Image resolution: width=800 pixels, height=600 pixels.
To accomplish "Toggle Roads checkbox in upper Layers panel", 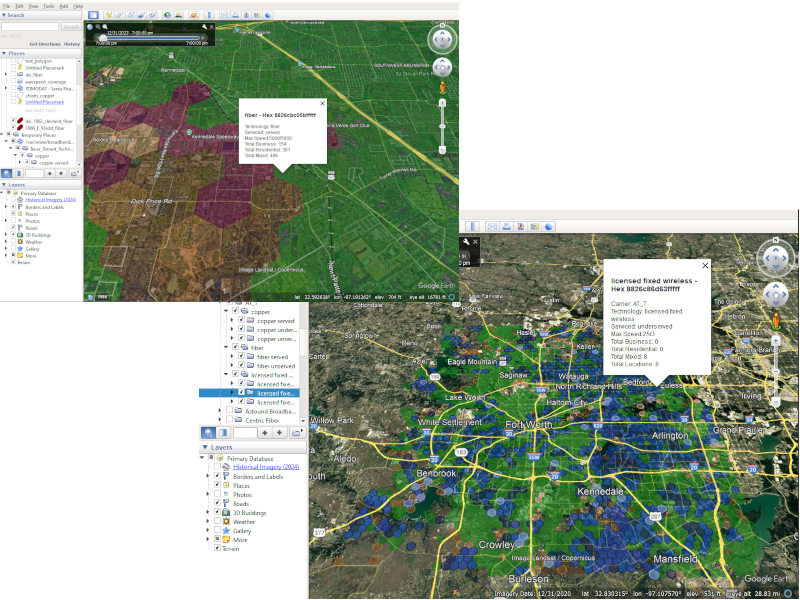I will 13,228.
